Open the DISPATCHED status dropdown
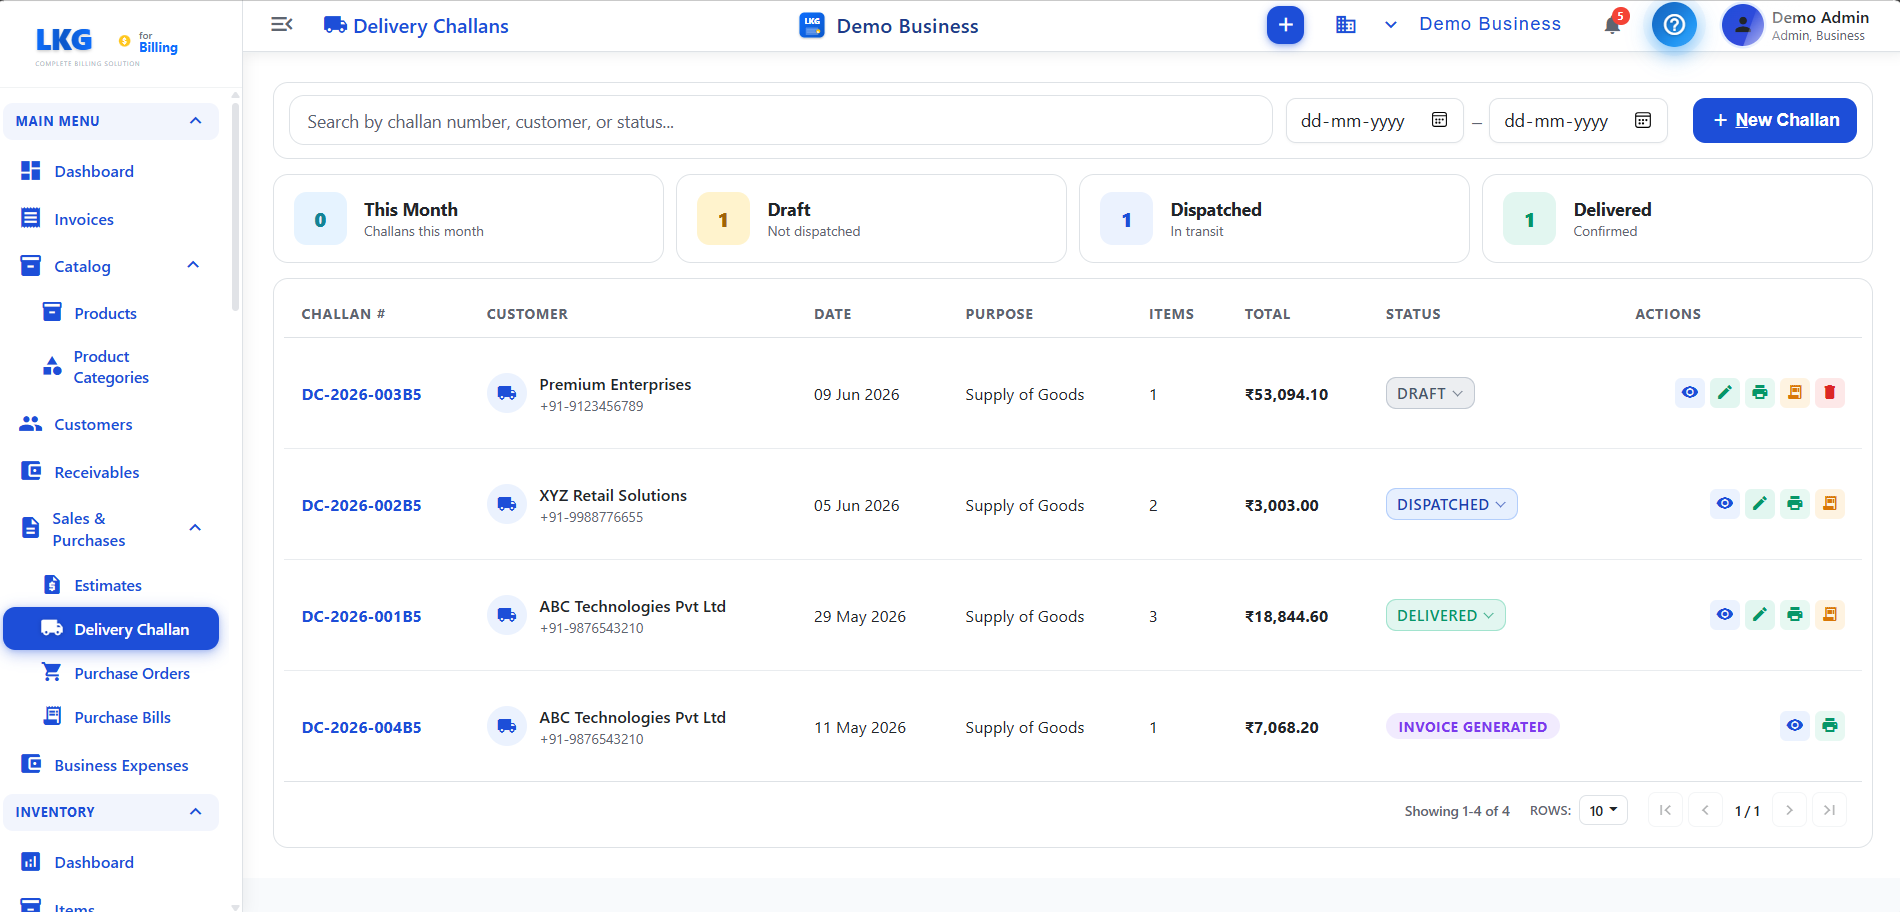1900x912 pixels. 1451,504
